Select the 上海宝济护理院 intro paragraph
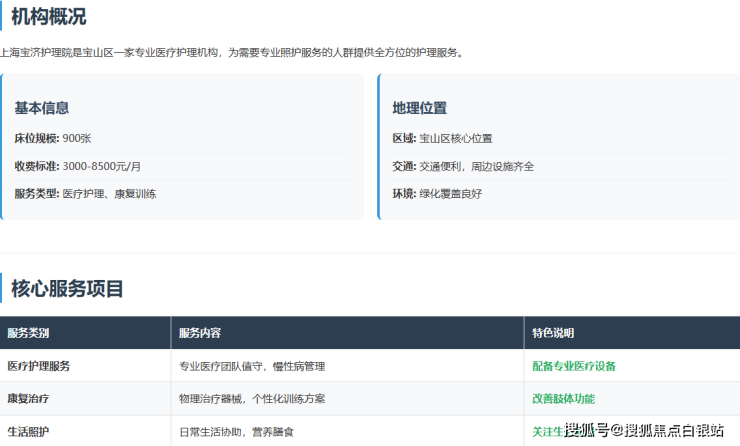This screenshot has height=446, width=740. pyautogui.click(x=231, y=52)
